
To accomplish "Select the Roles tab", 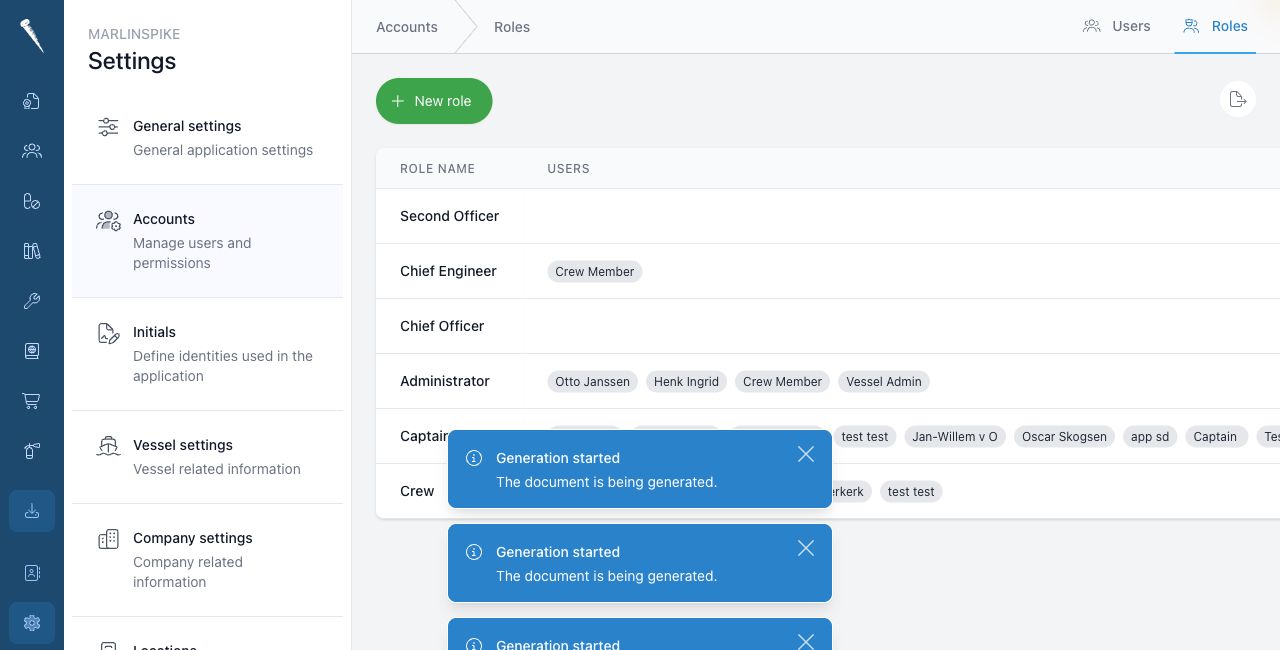I will click(x=1215, y=26).
